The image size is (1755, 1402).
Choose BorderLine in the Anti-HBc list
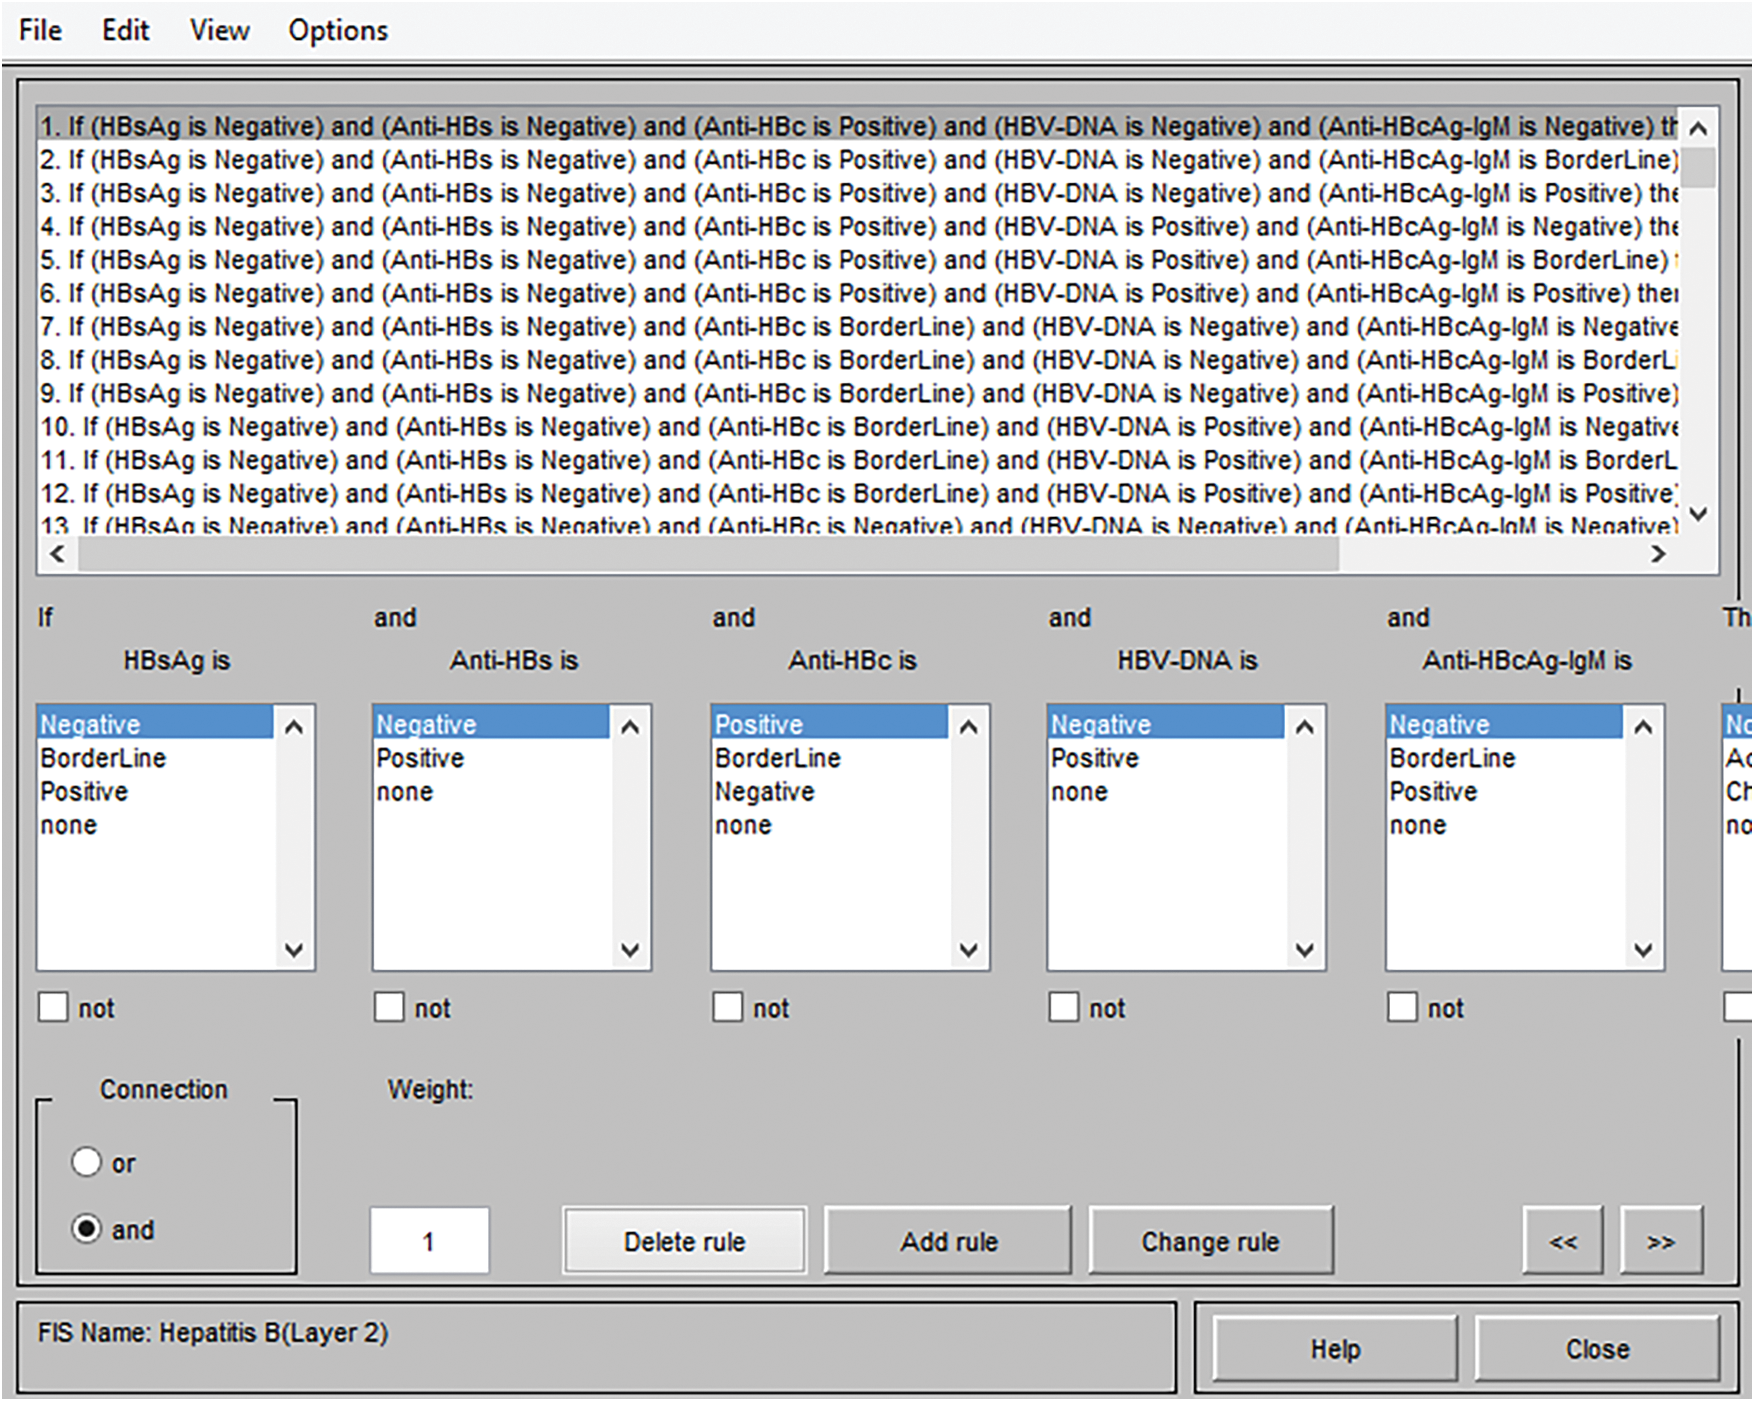tap(777, 758)
